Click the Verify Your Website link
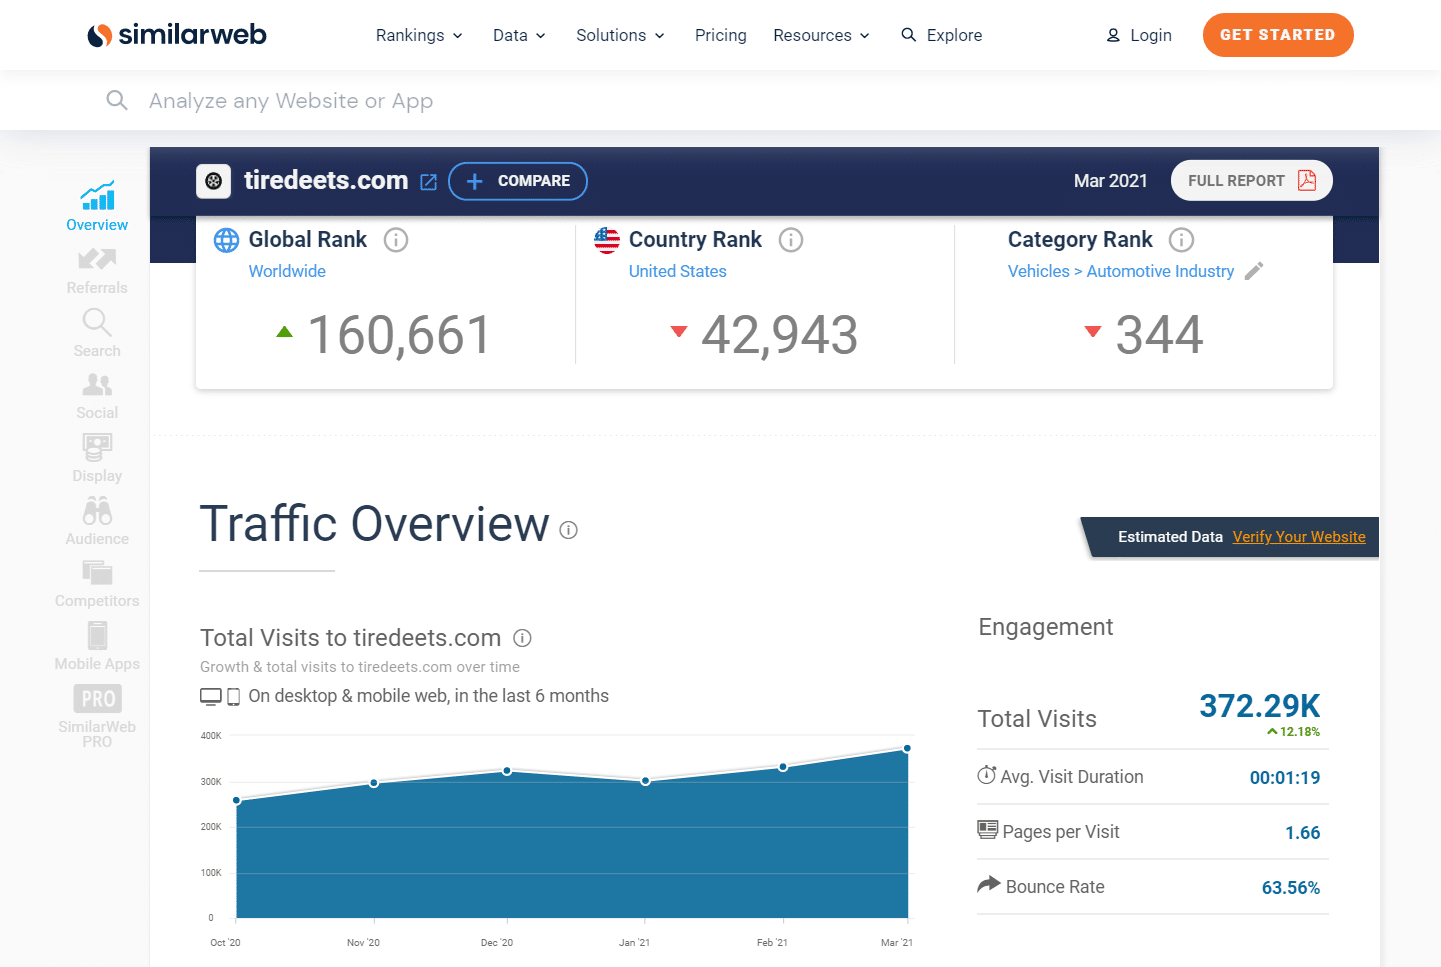Screen dimensions: 1441x967 click(1298, 537)
